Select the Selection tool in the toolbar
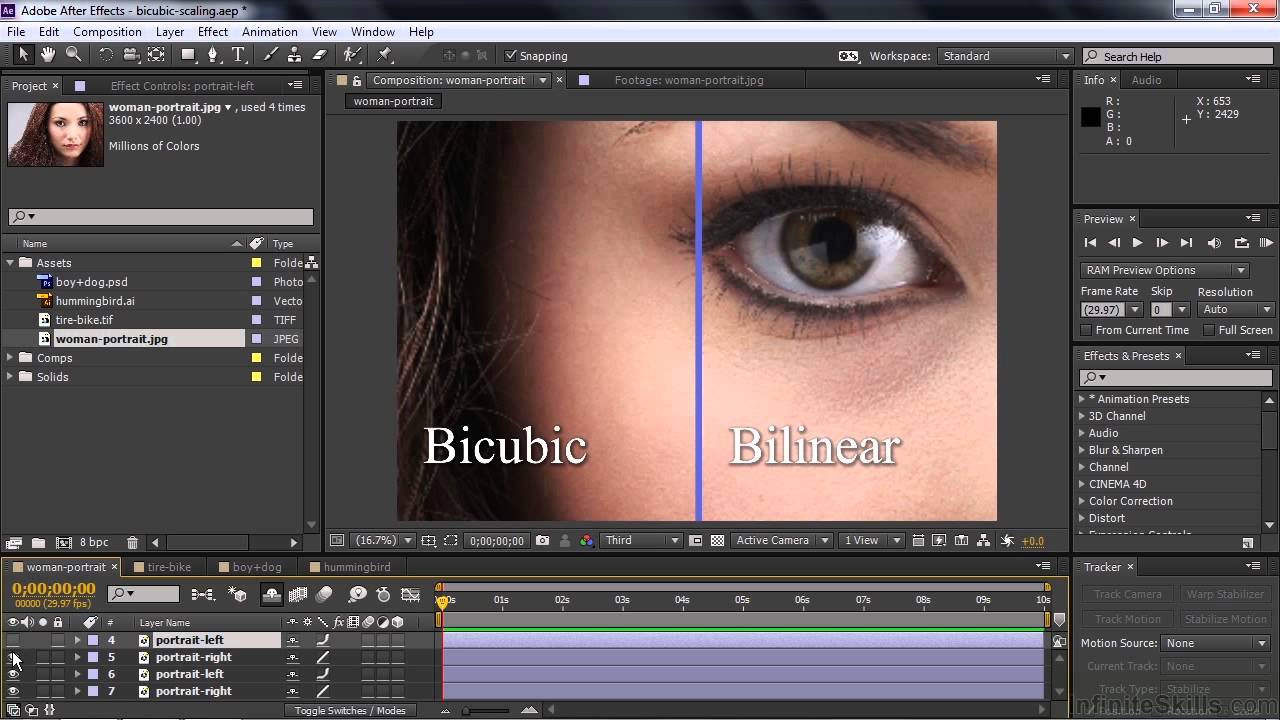Image resolution: width=1280 pixels, height=720 pixels. click(x=24, y=55)
